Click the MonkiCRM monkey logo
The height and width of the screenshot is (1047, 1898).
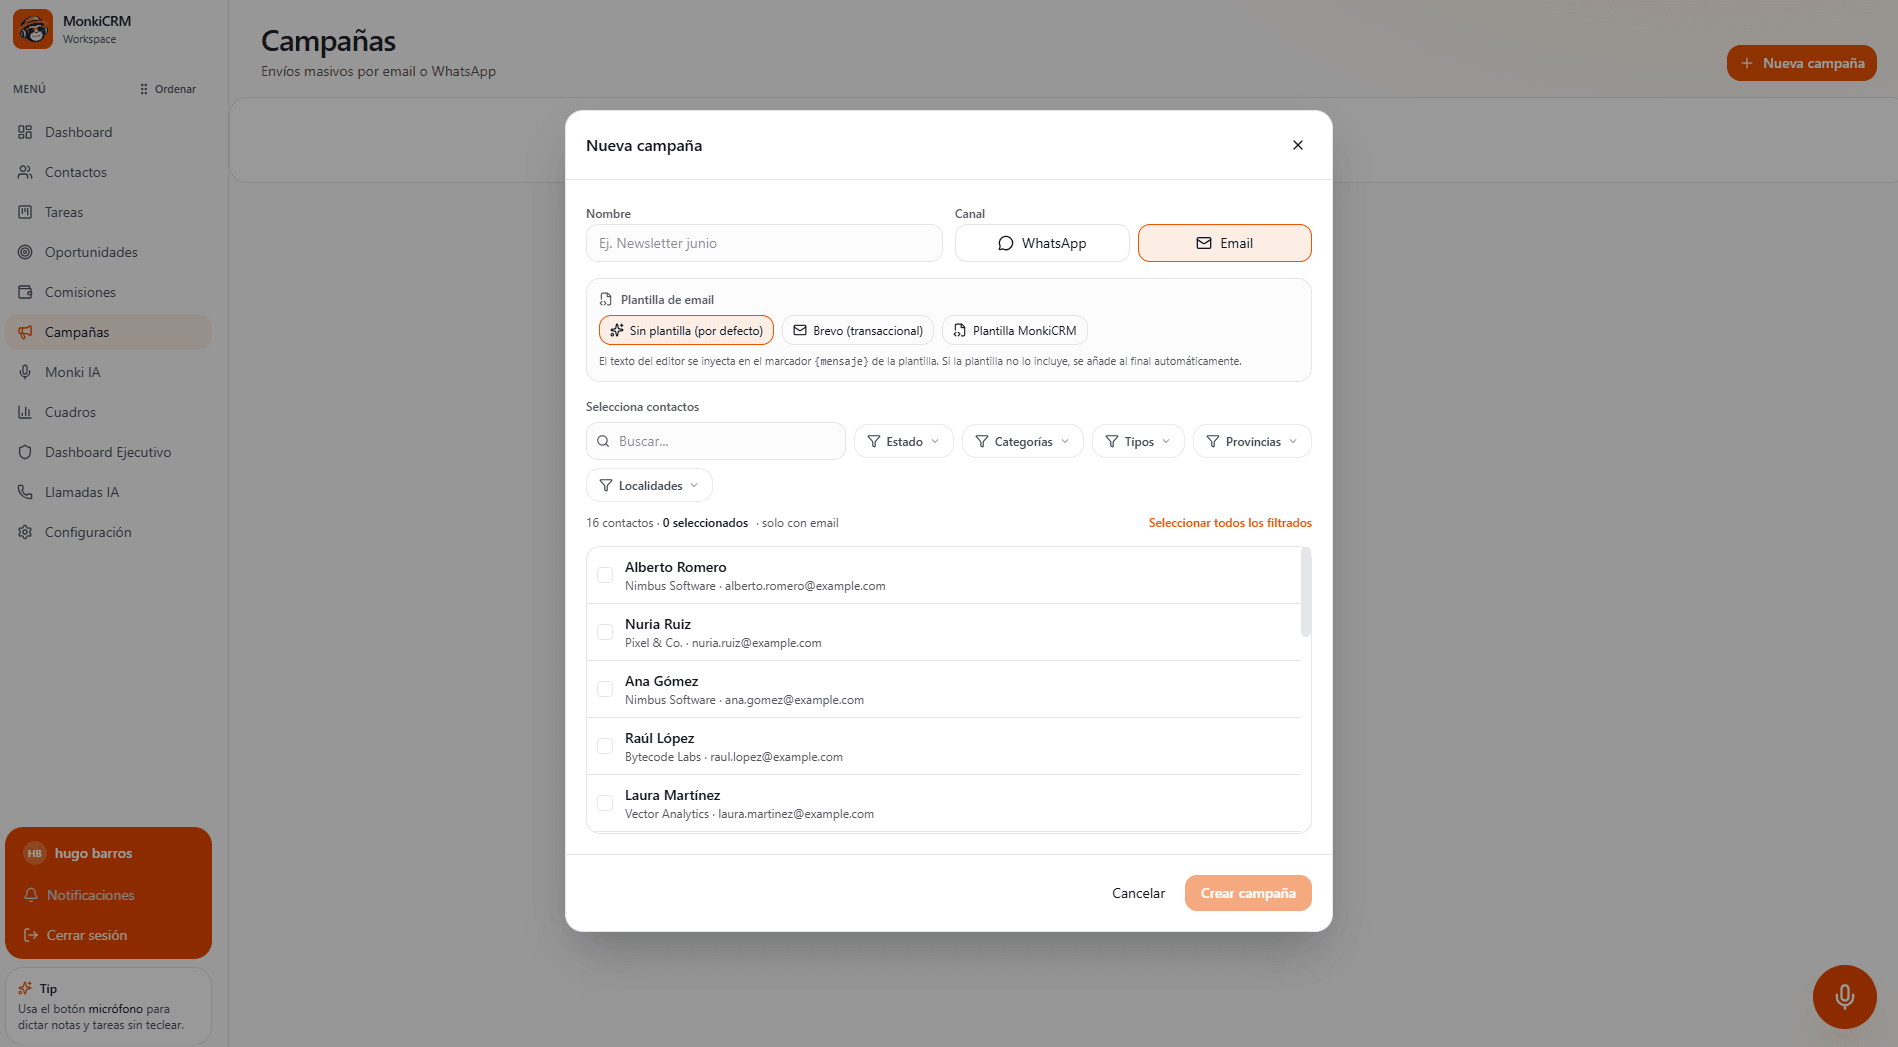[33, 29]
